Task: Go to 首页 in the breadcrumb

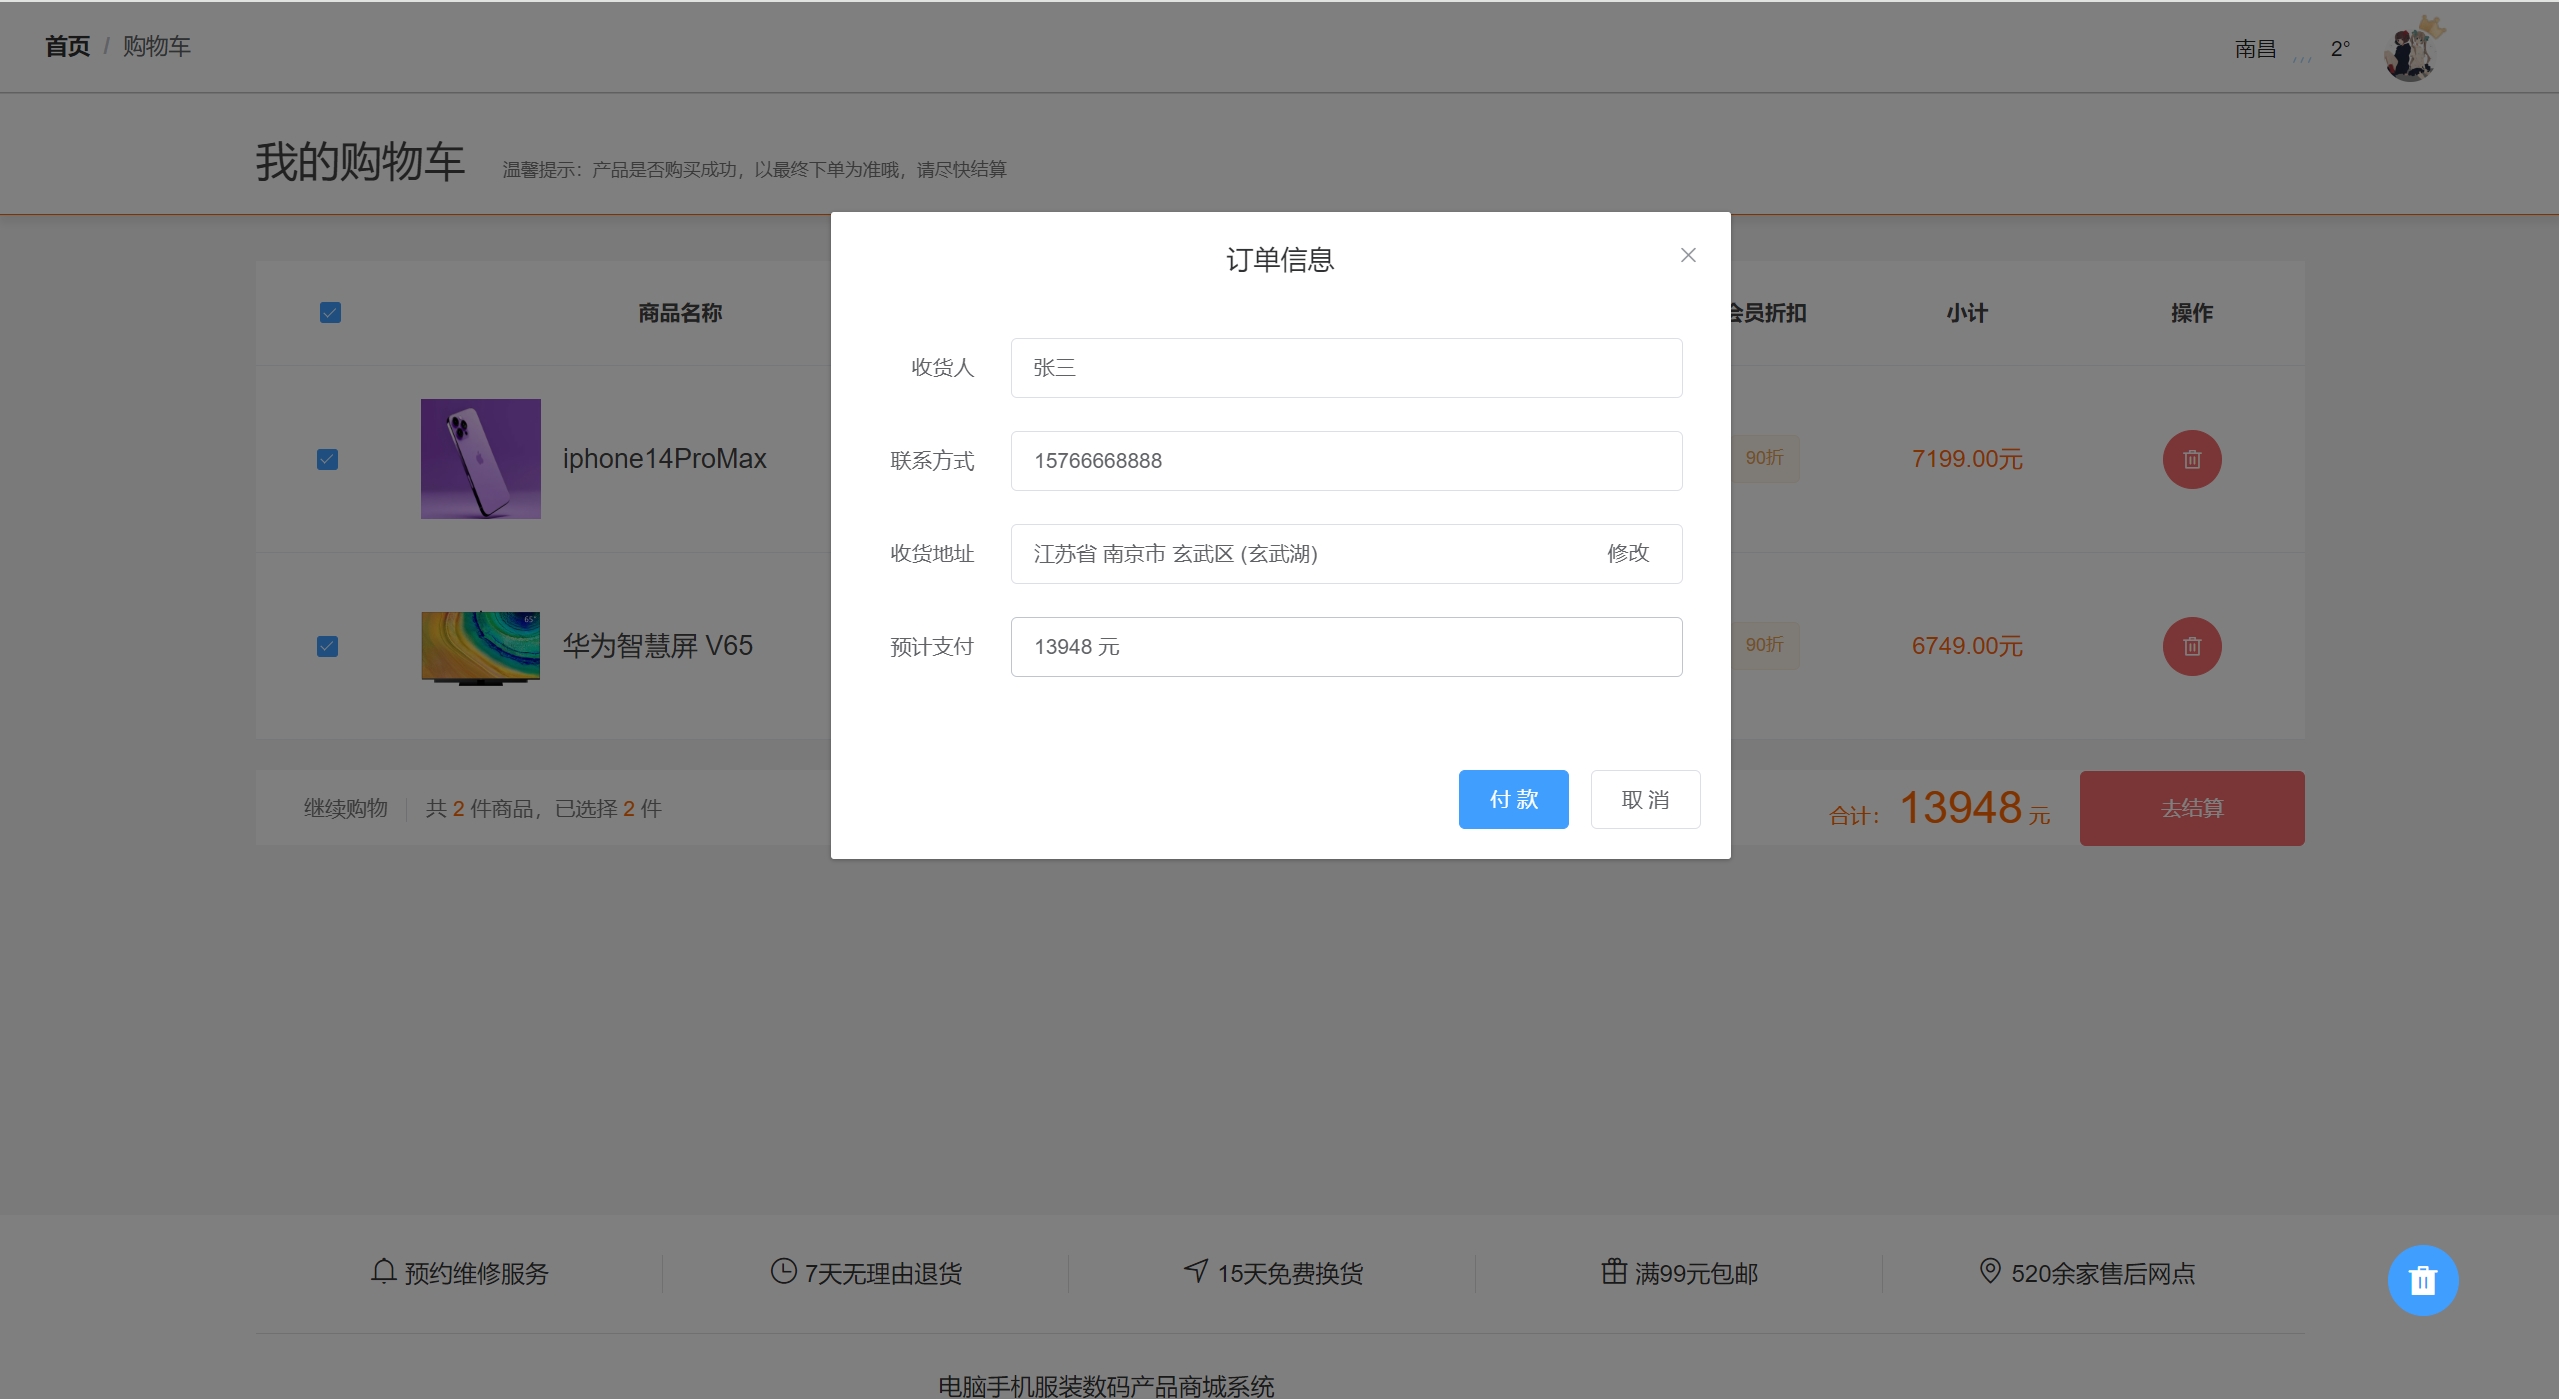Action: tap(67, 46)
